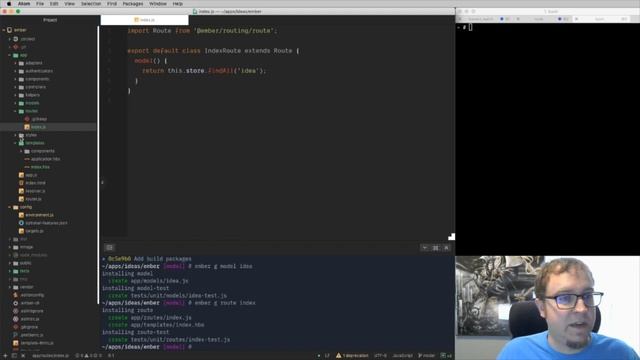Open the View menu

pos(69,4)
